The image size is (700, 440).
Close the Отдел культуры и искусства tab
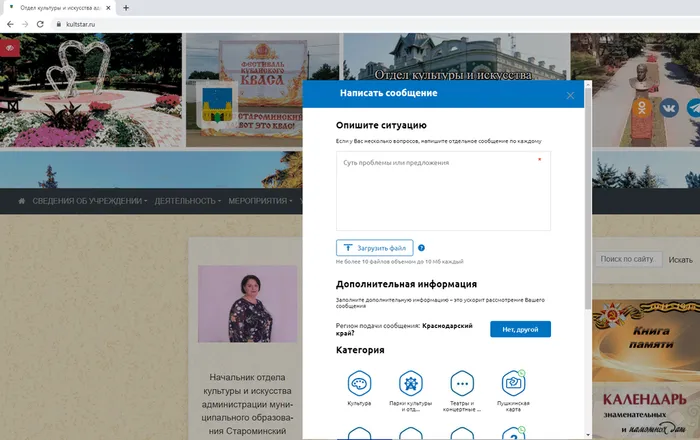click(x=108, y=8)
